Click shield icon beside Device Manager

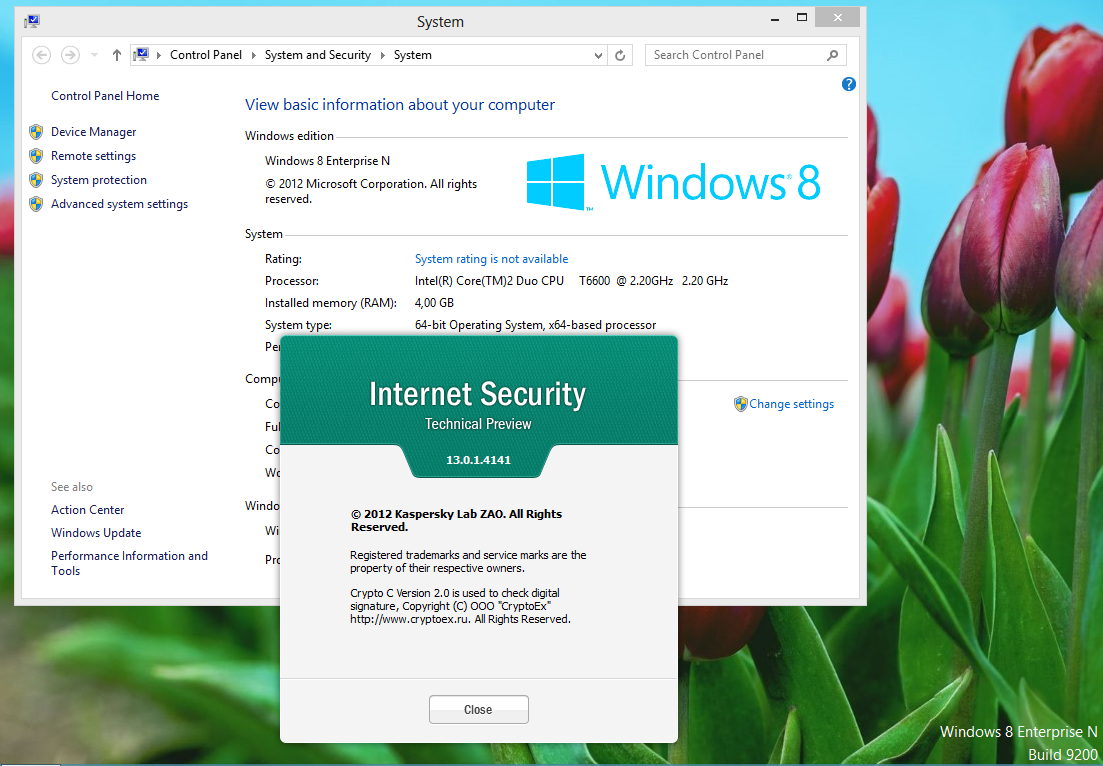point(37,132)
